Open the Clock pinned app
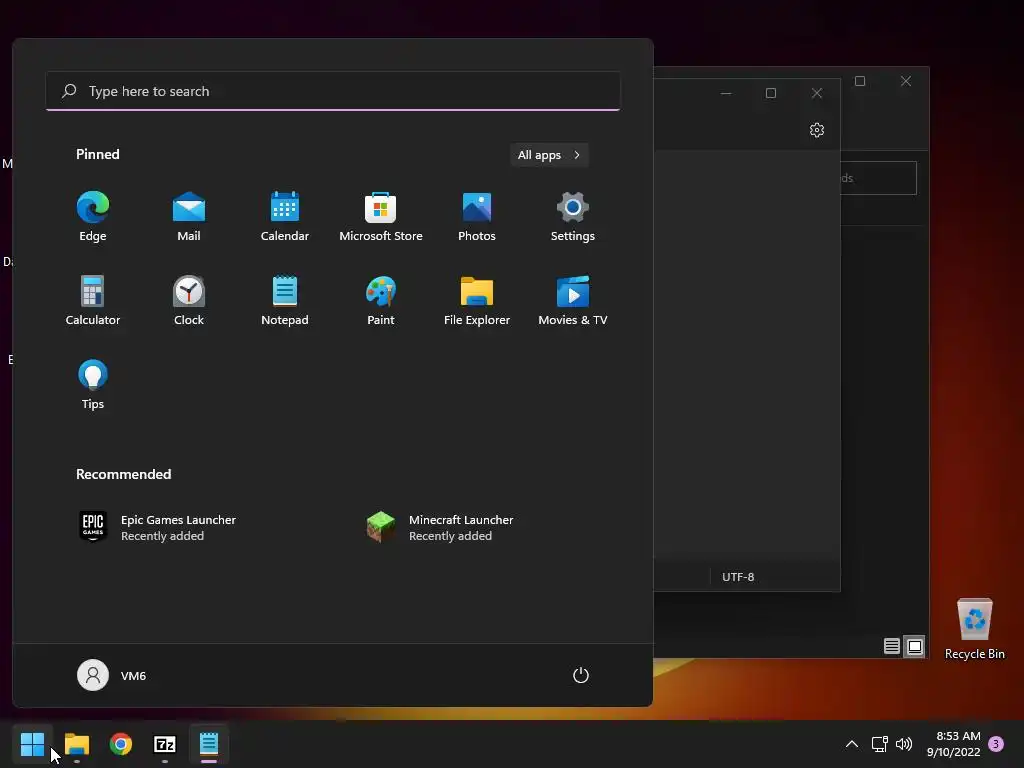1024x768 pixels. [x=189, y=300]
